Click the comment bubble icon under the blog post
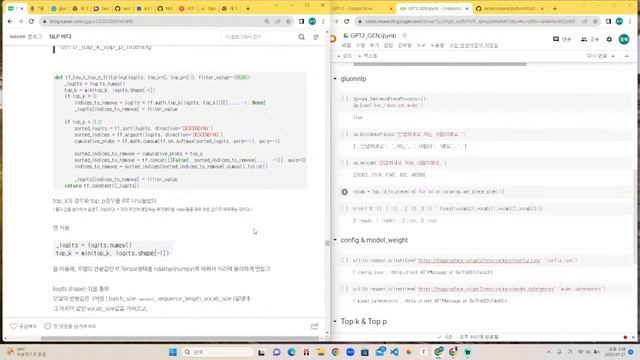Viewport: 640px width, 360px height. point(47,326)
